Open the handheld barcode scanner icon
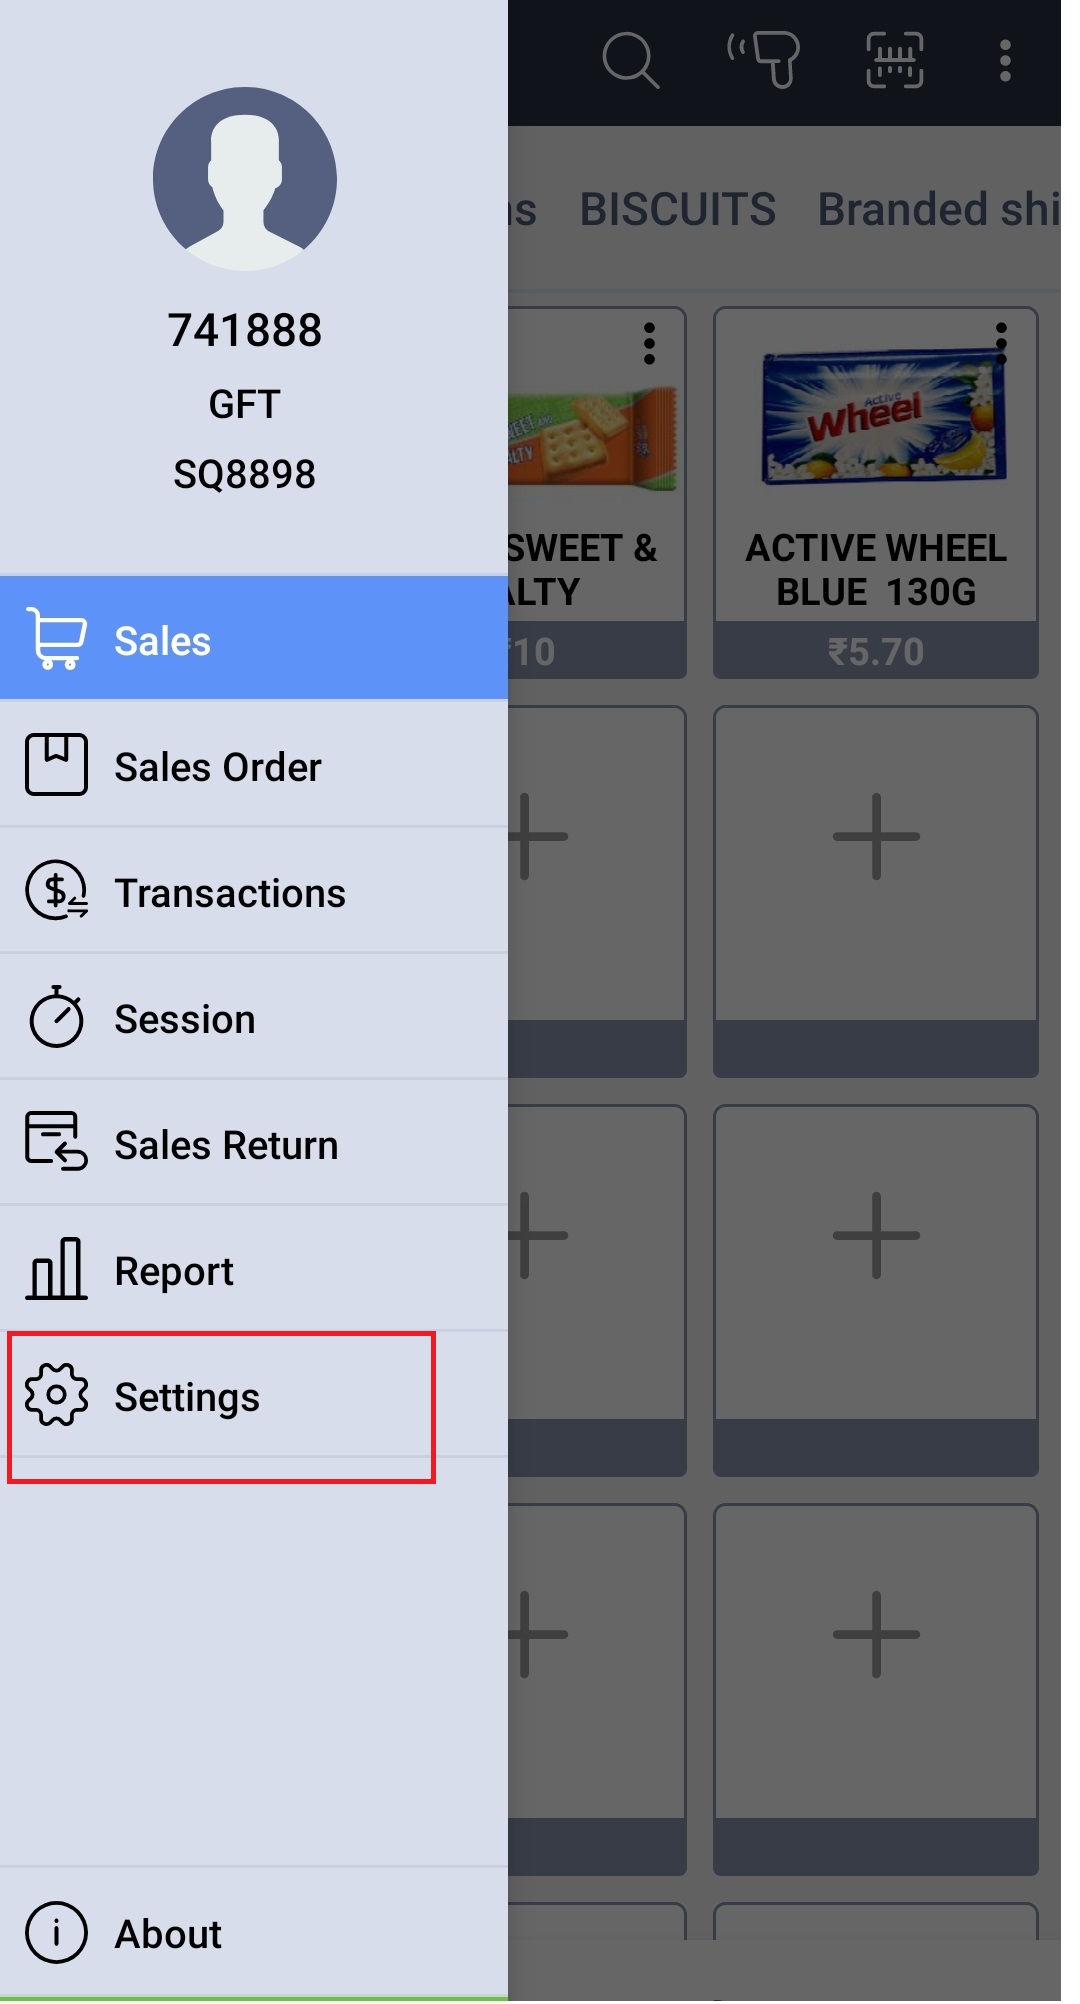Viewport: 1080px width, 2004px height. click(x=765, y=60)
